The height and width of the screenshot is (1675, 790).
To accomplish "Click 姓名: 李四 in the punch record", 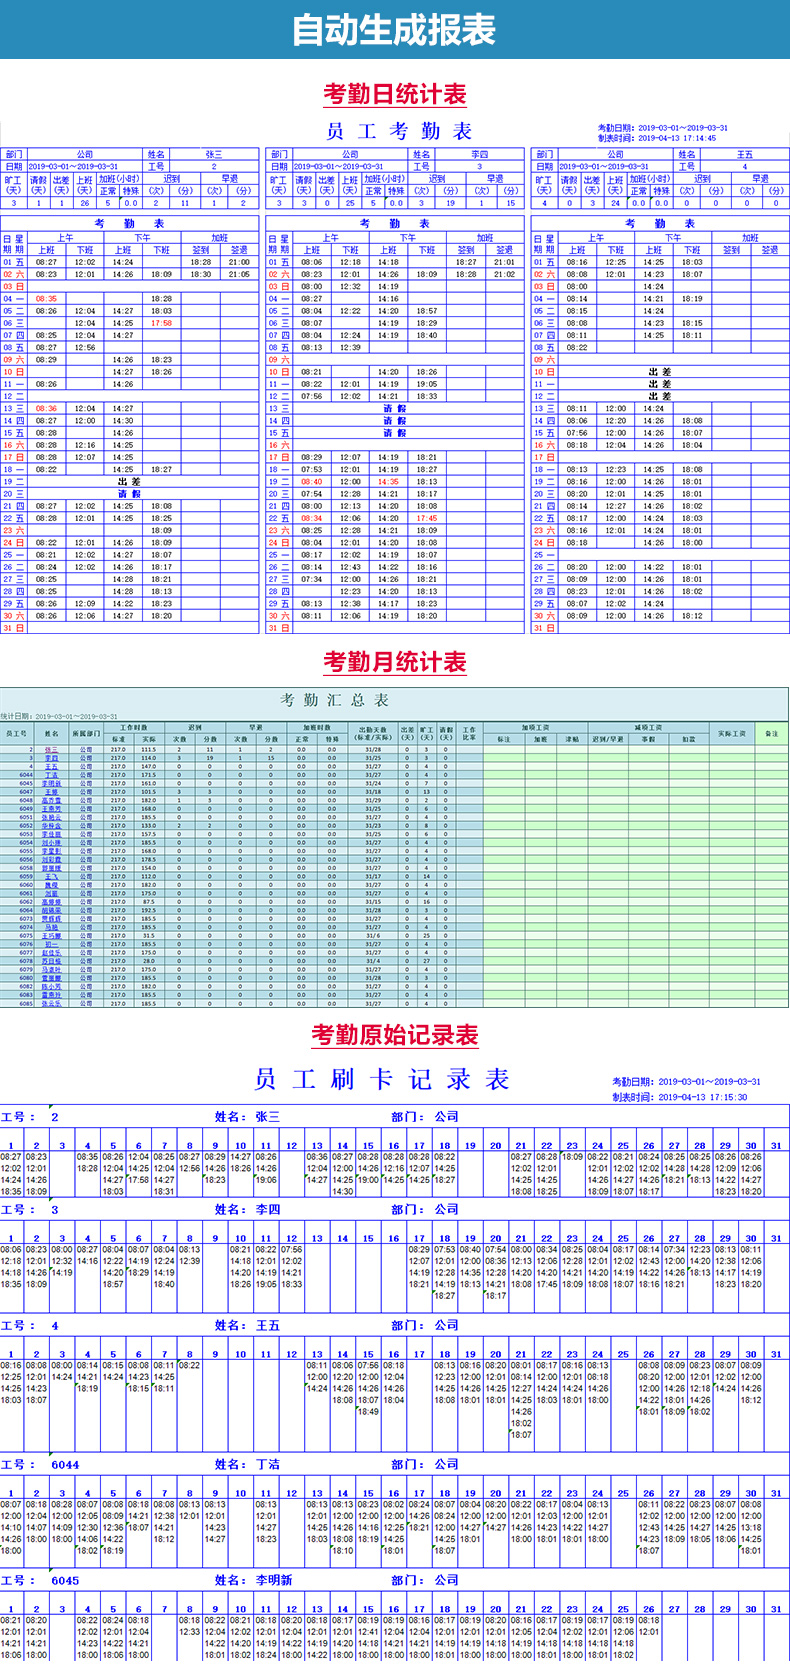I will pyautogui.click(x=247, y=1209).
